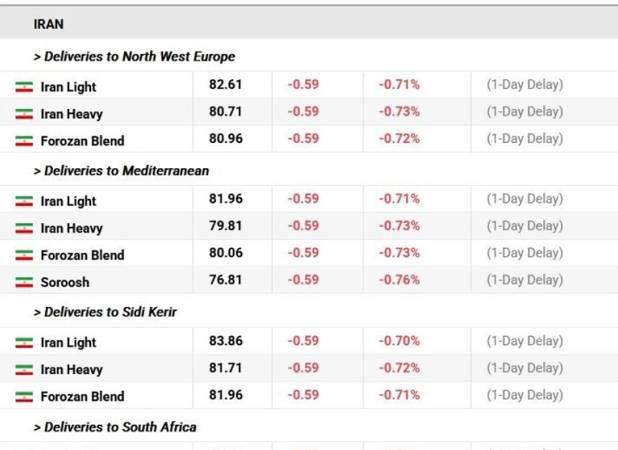Click the 82.61 price of Iran Light

point(225,84)
